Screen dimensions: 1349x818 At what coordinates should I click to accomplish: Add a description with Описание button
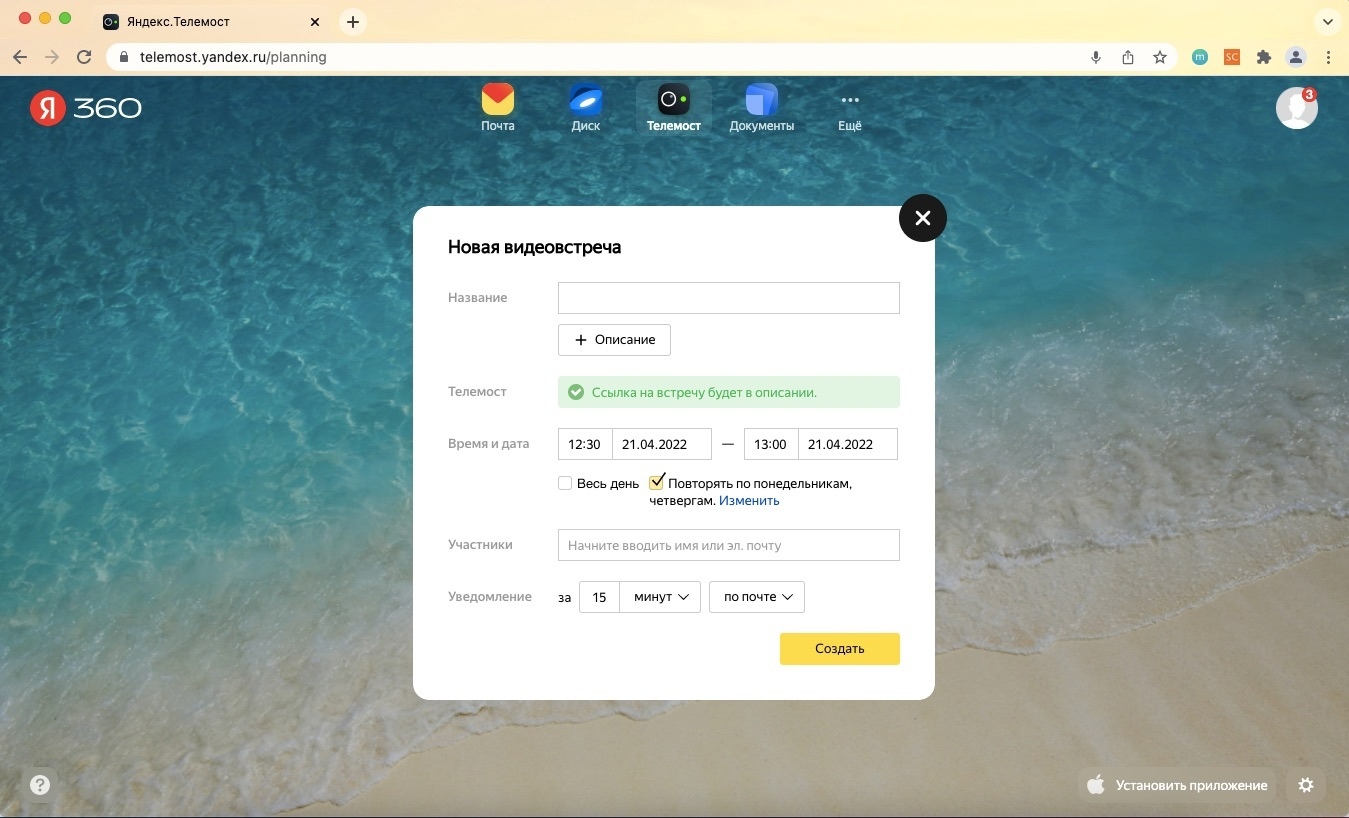(614, 340)
